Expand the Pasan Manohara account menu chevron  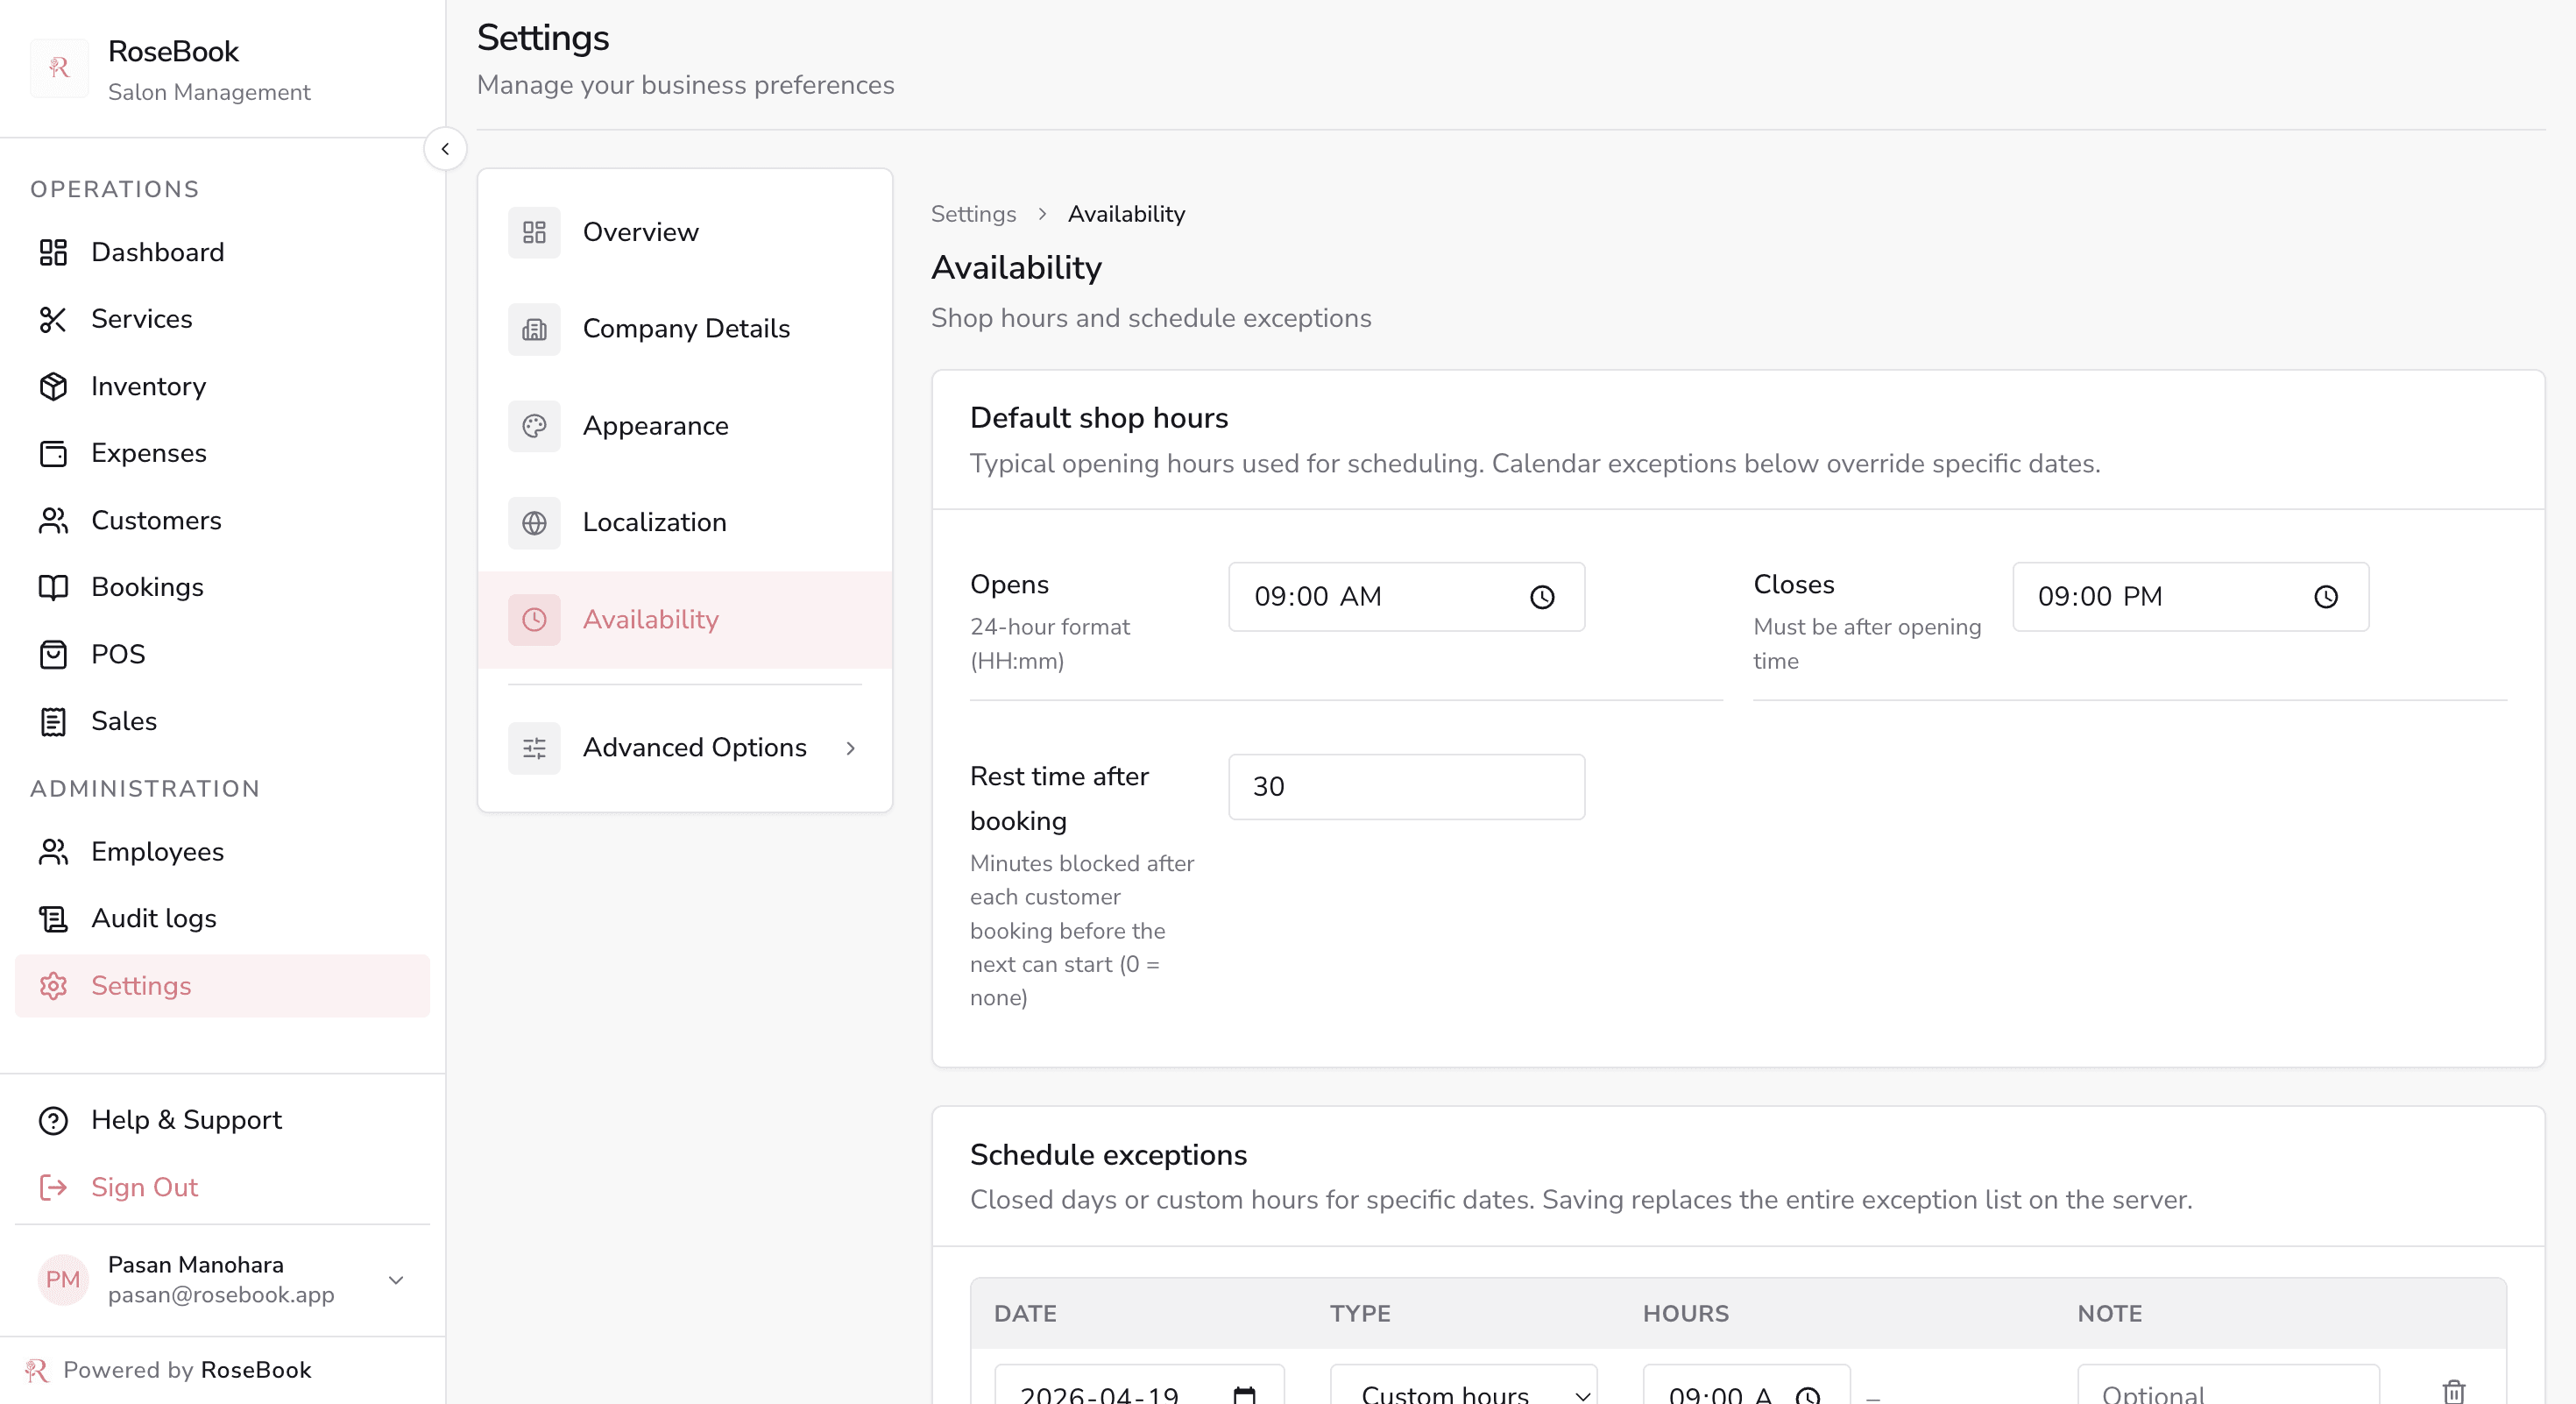396,1280
